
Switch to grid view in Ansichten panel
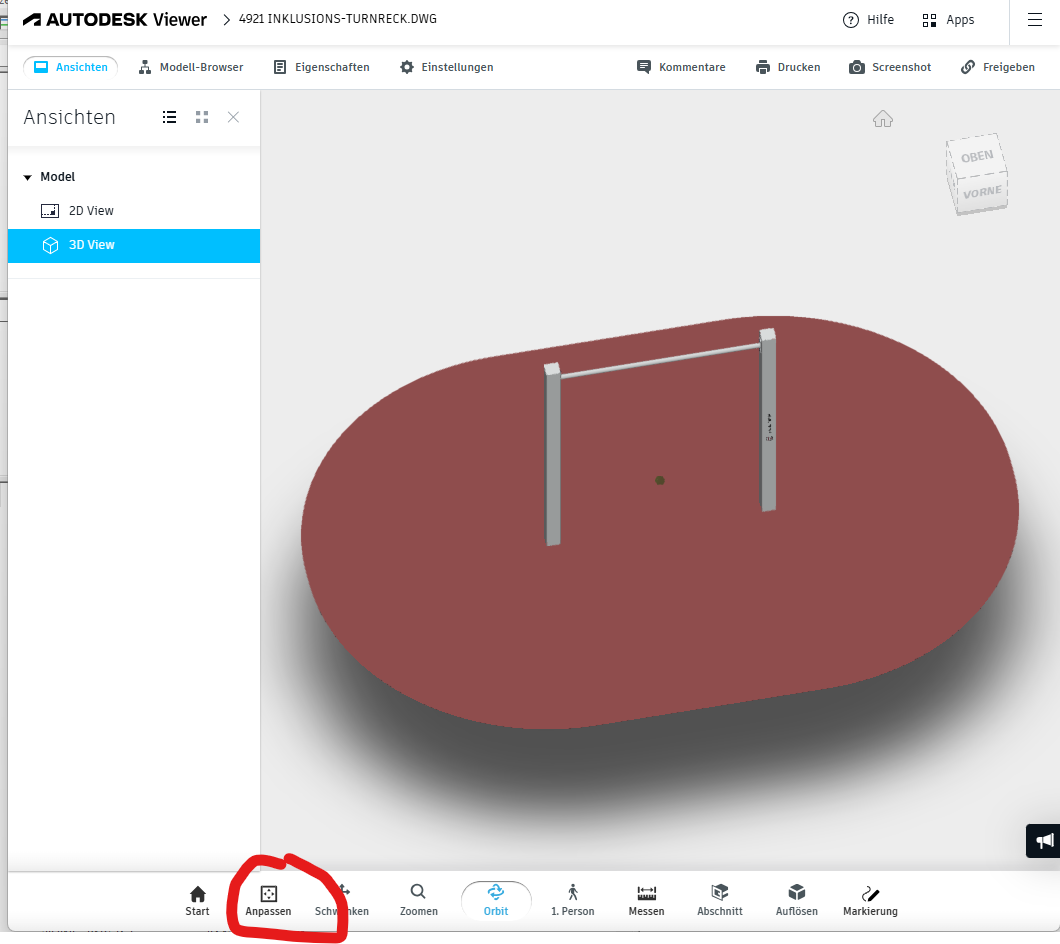click(202, 117)
